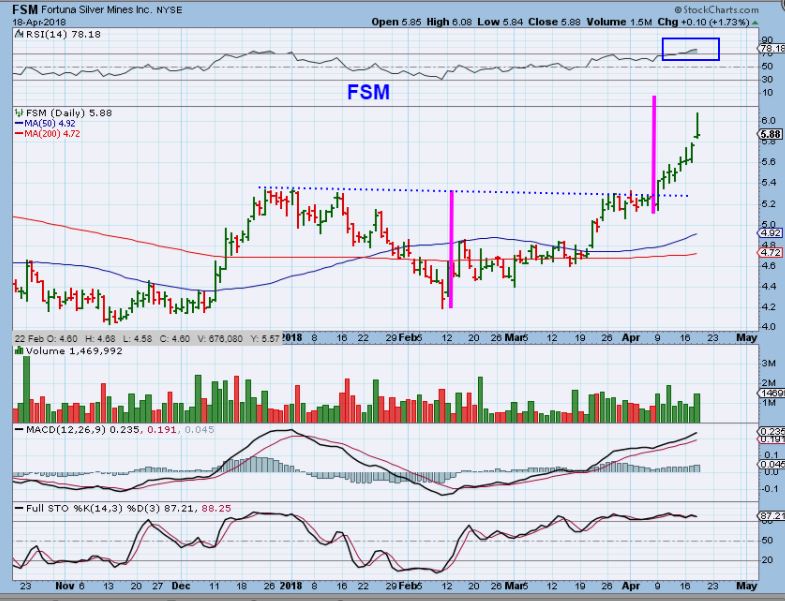
Task: Click the StockCharts.com watermark link
Action: (x=716, y=10)
